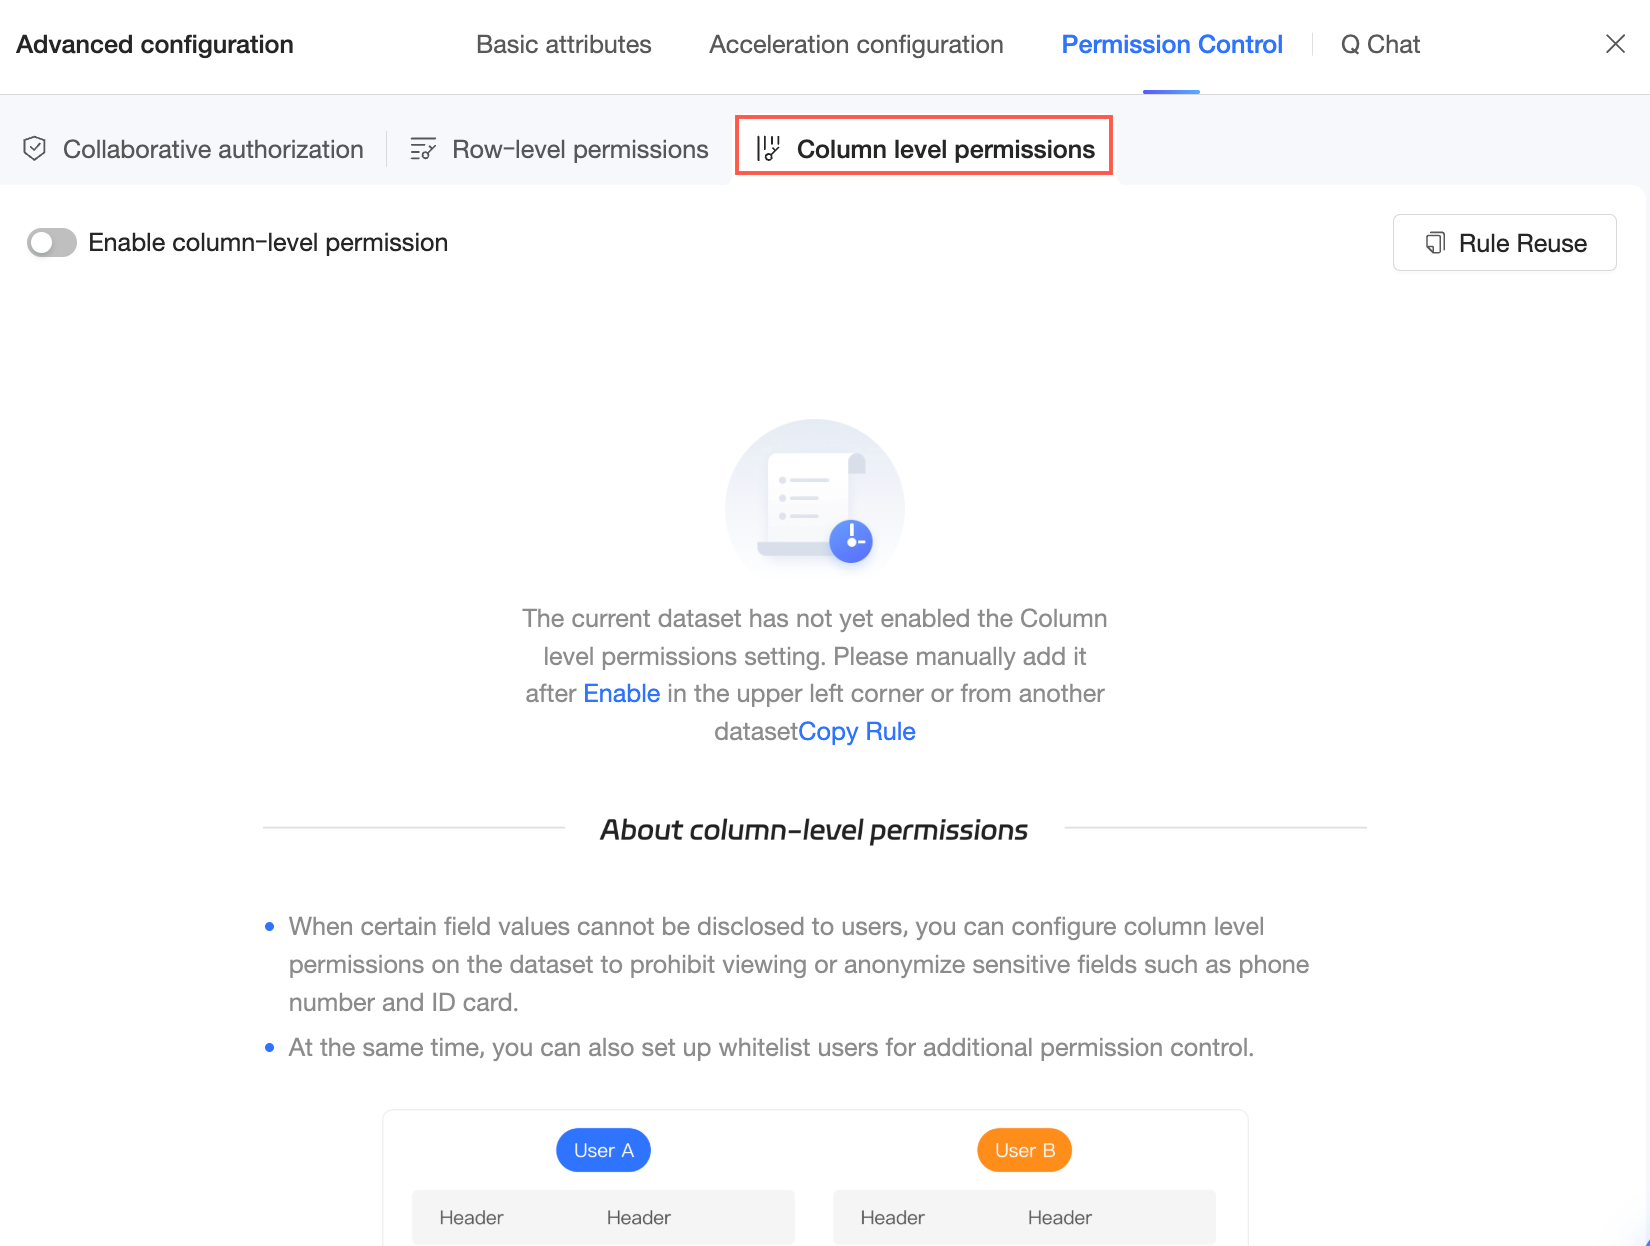Screen dimensions: 1650x1246
Task: Click the orange User B badge
Action: point(1024,1150)
